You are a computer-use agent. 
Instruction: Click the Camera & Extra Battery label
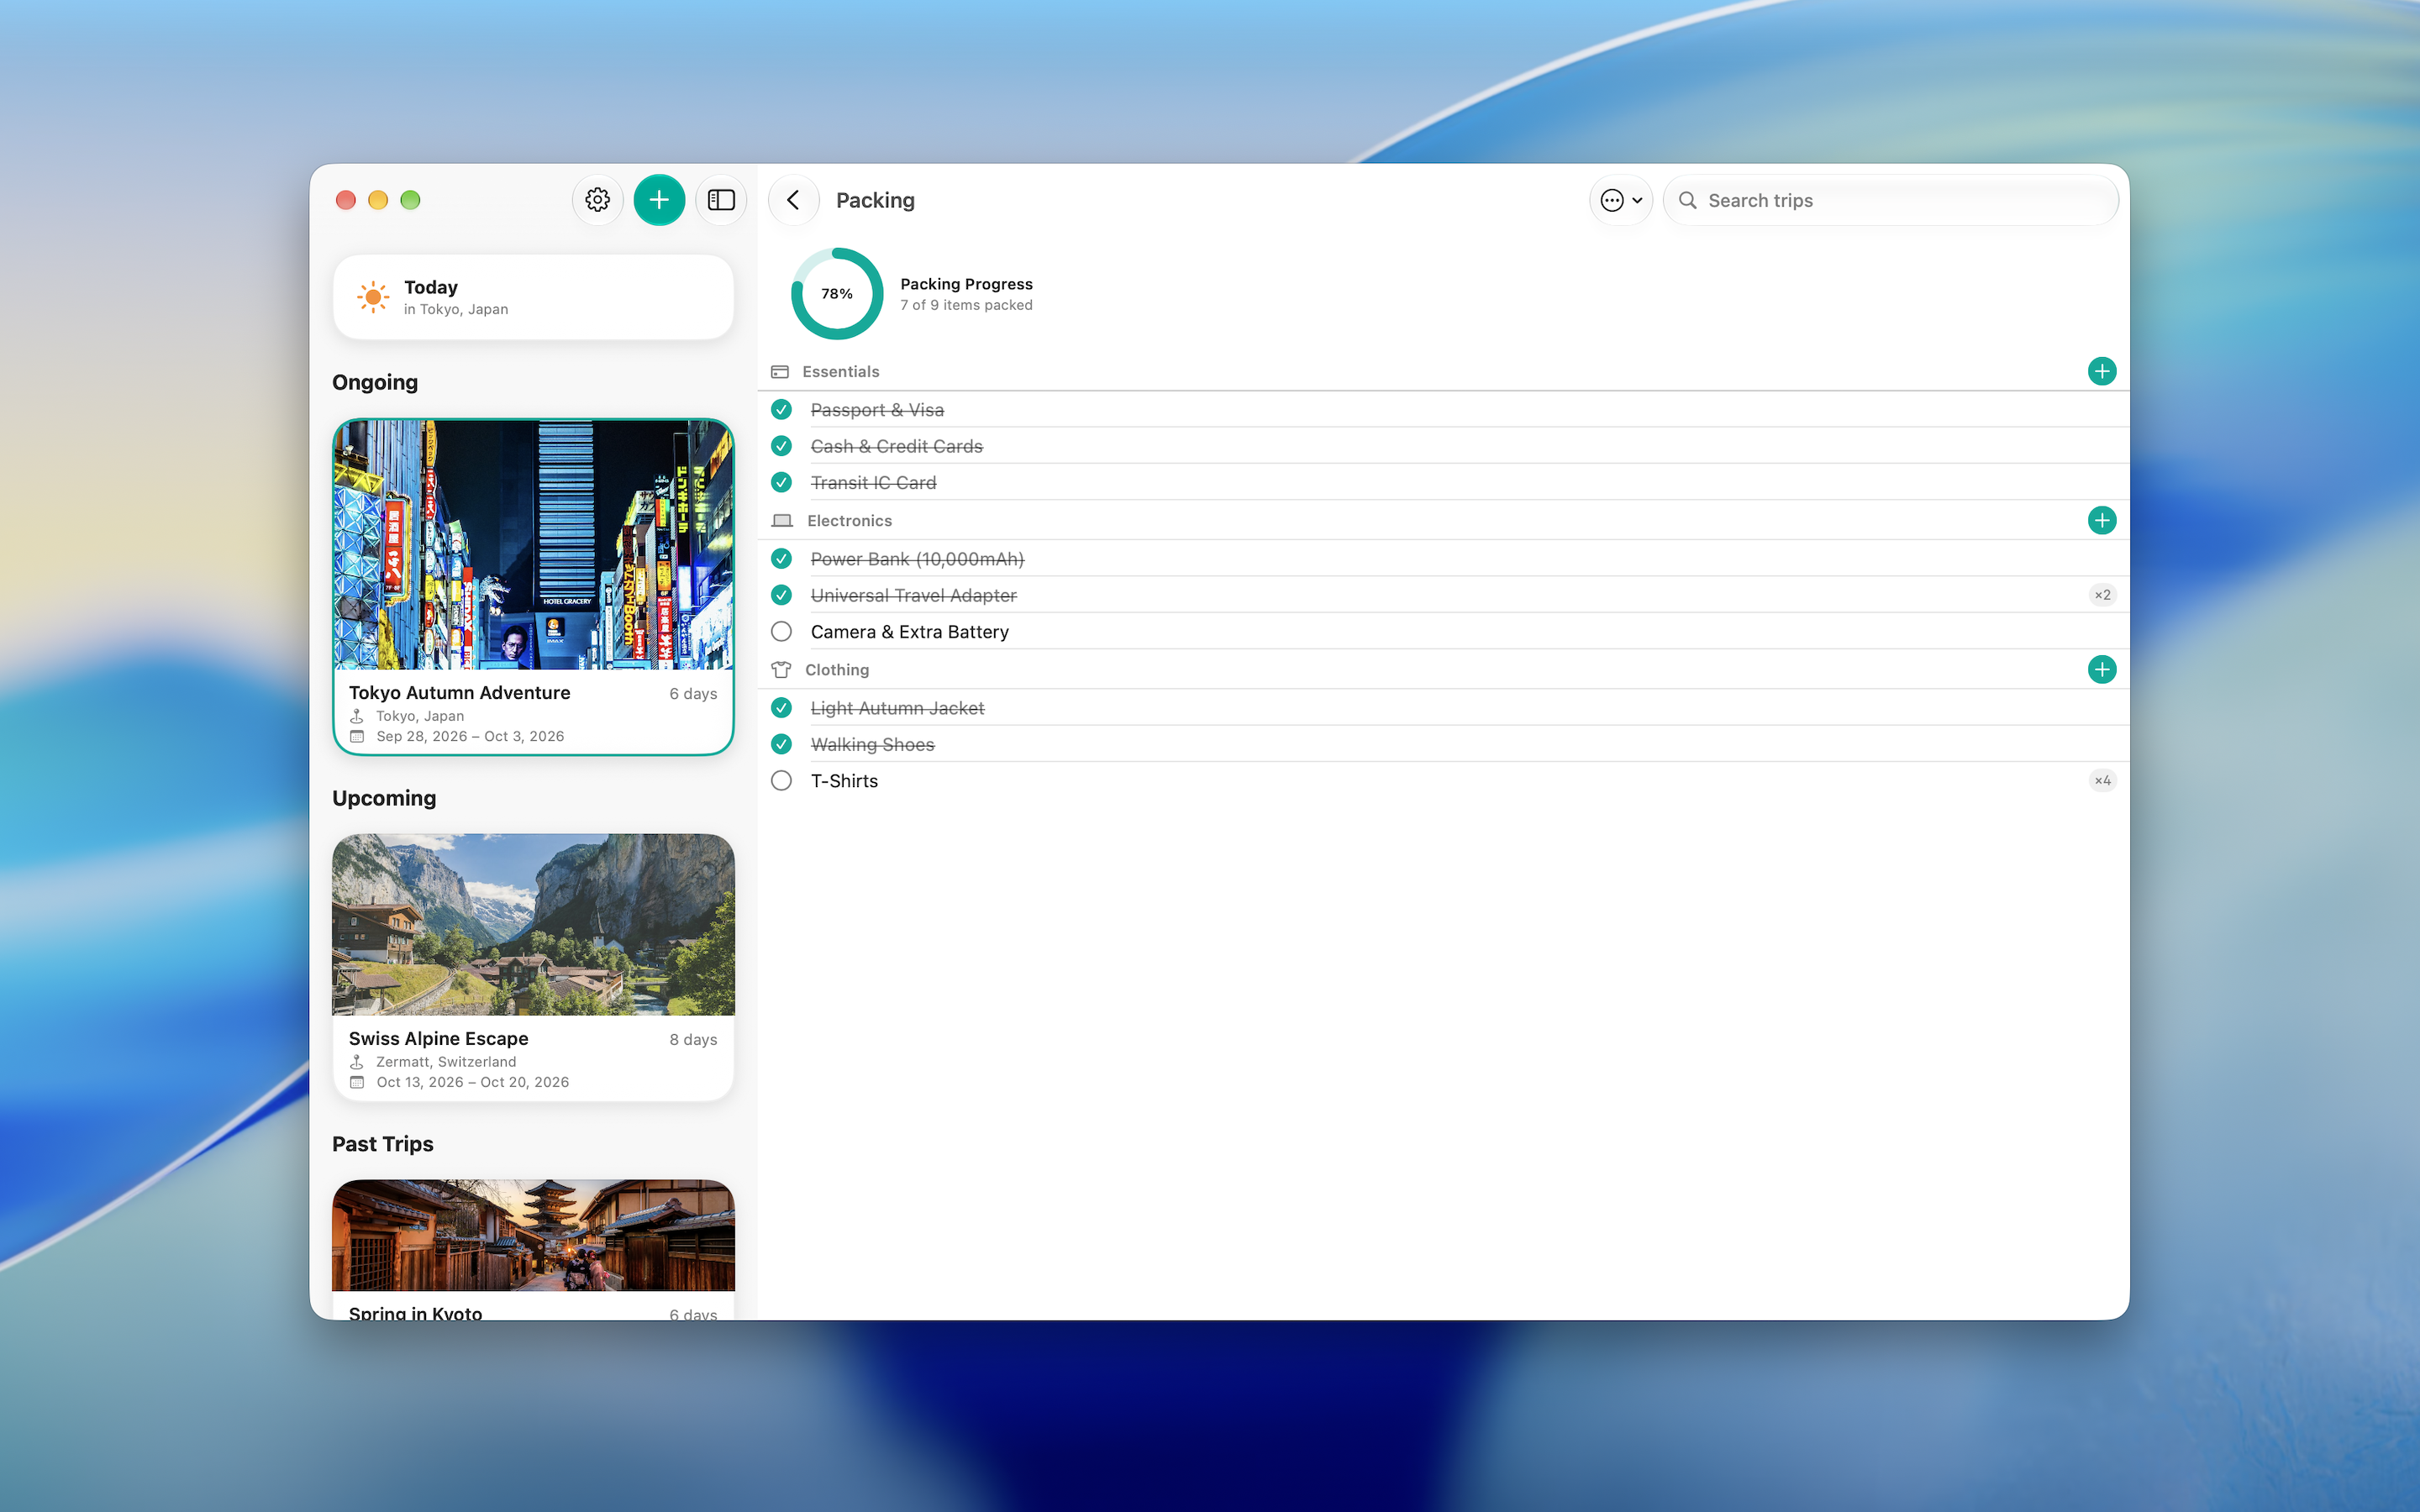[910, 632]
